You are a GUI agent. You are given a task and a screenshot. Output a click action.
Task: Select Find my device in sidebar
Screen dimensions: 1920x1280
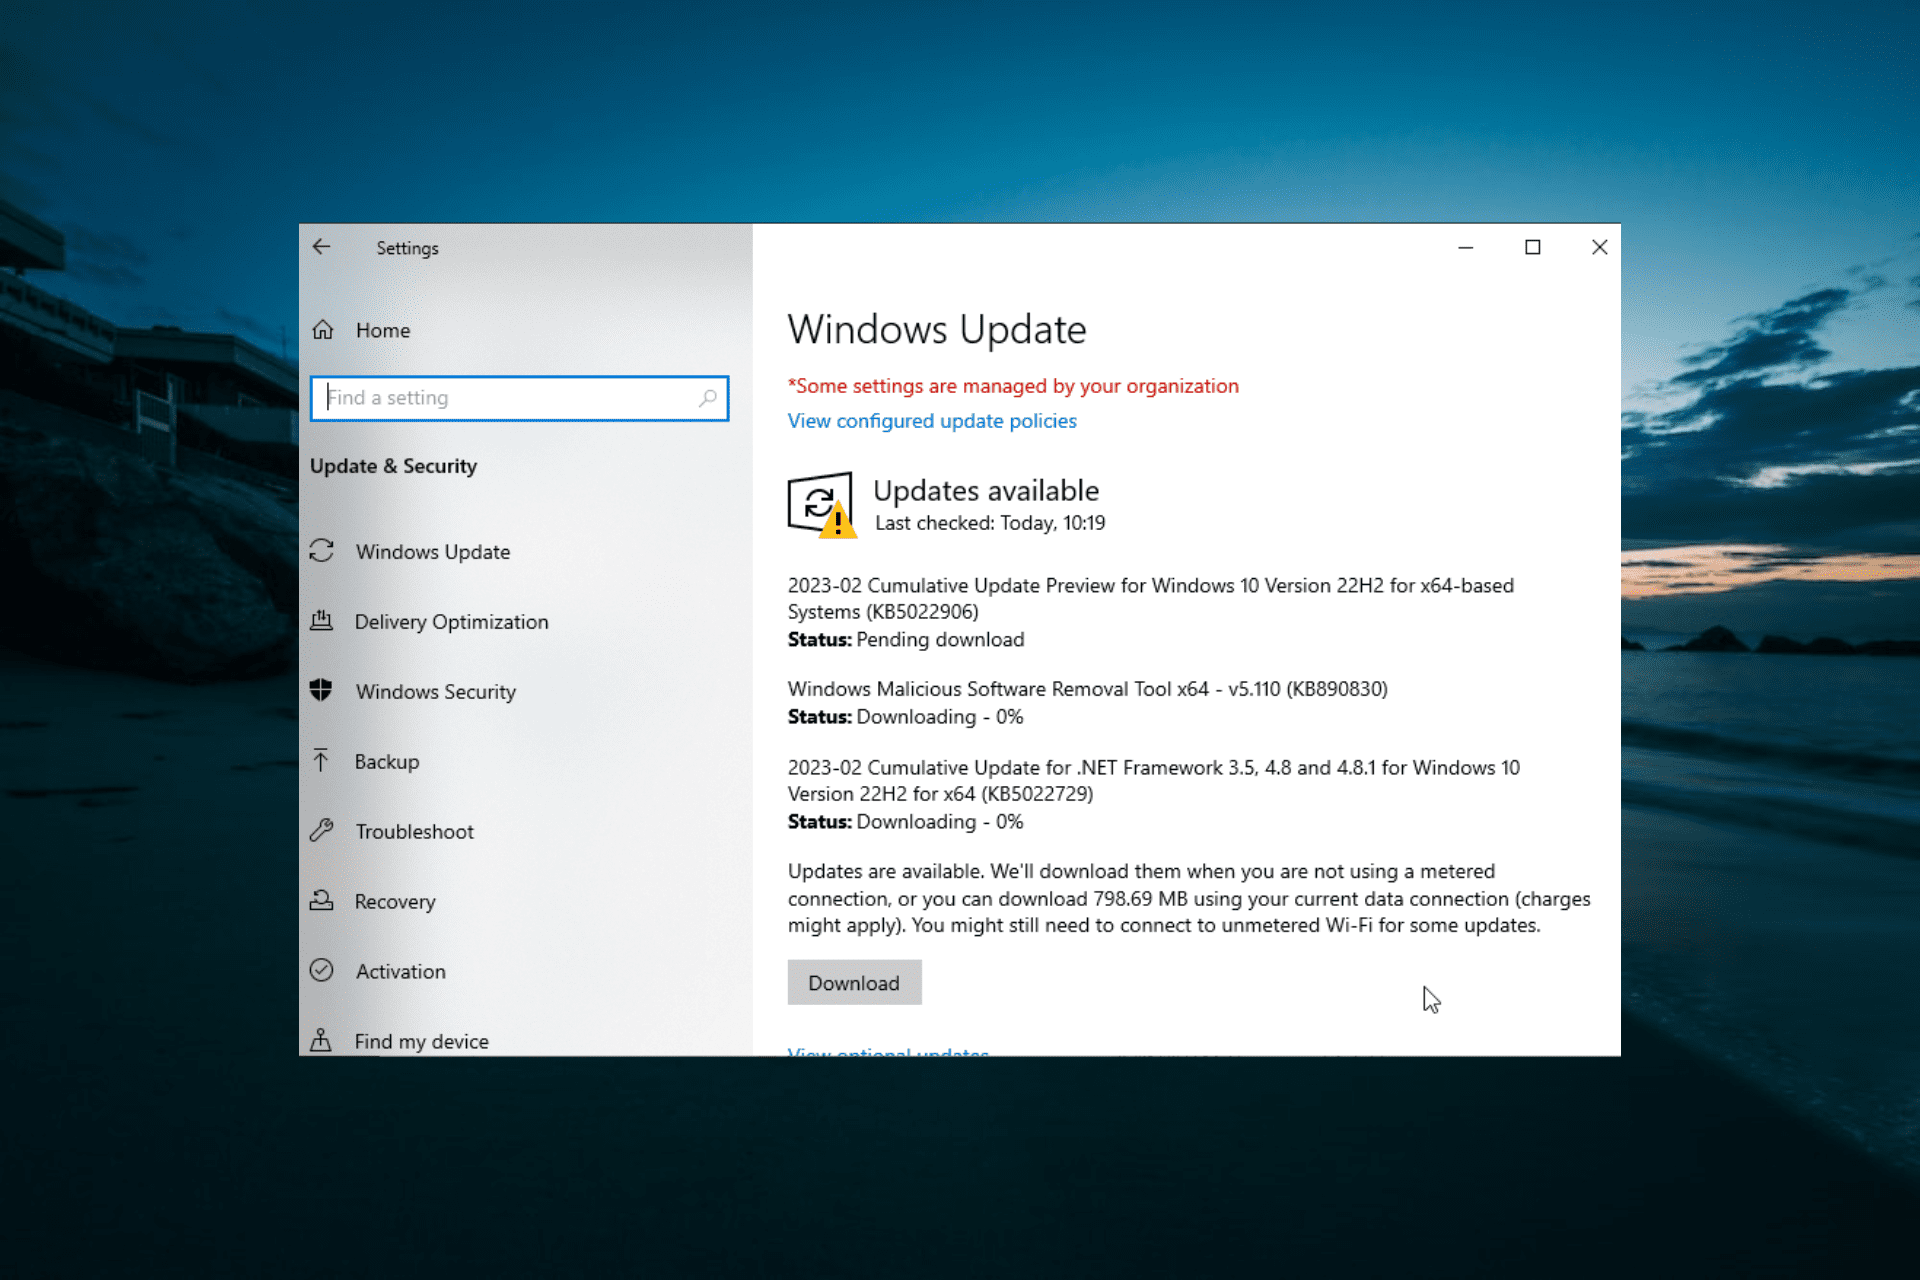(x=422, y=1041)
